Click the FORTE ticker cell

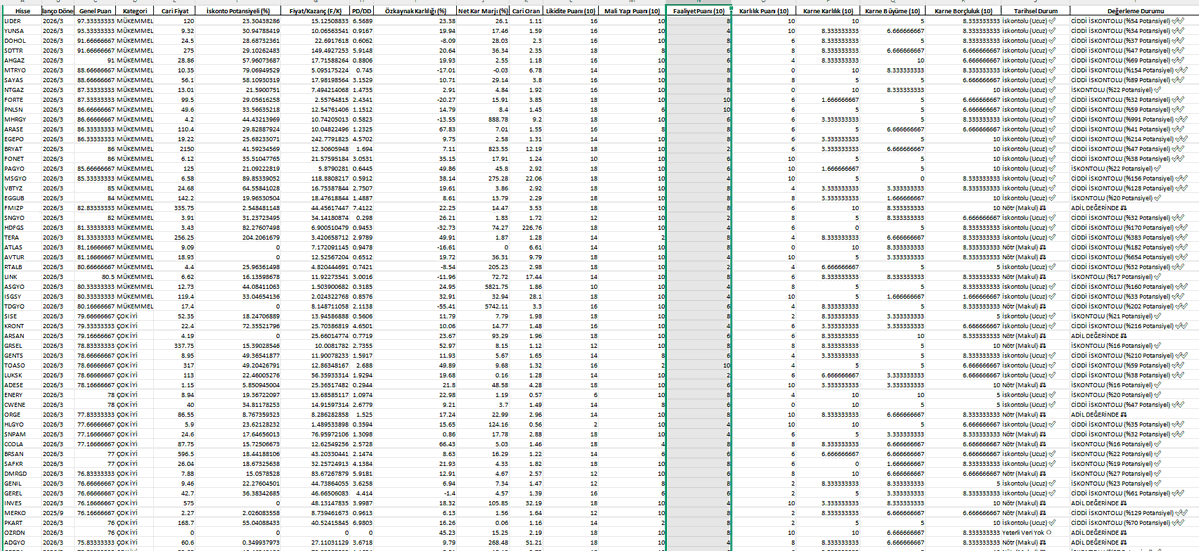pos(21,99)
